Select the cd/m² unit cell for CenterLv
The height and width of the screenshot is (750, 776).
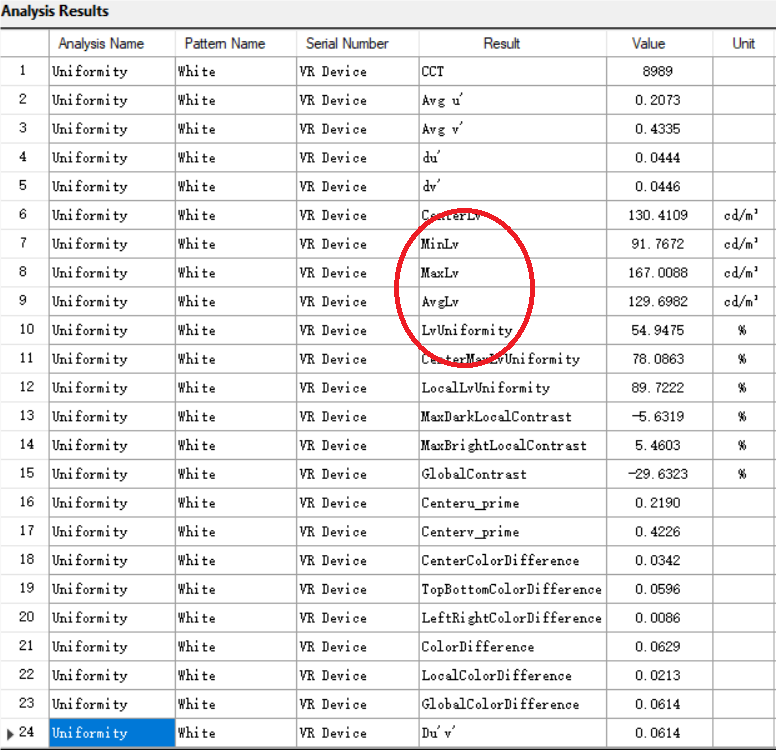[742, 215]
